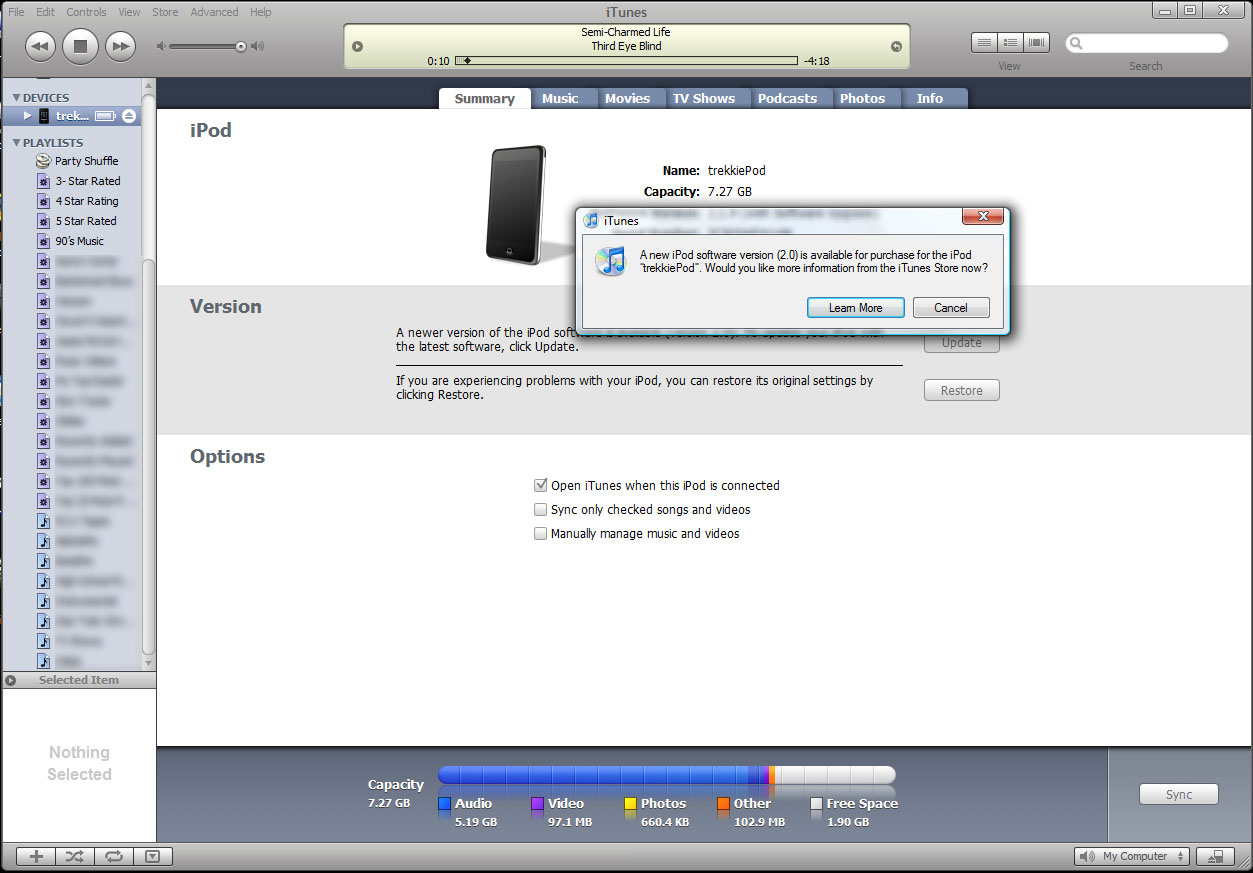
Task: Click the search field
Action: click(x=1147, y=43)
